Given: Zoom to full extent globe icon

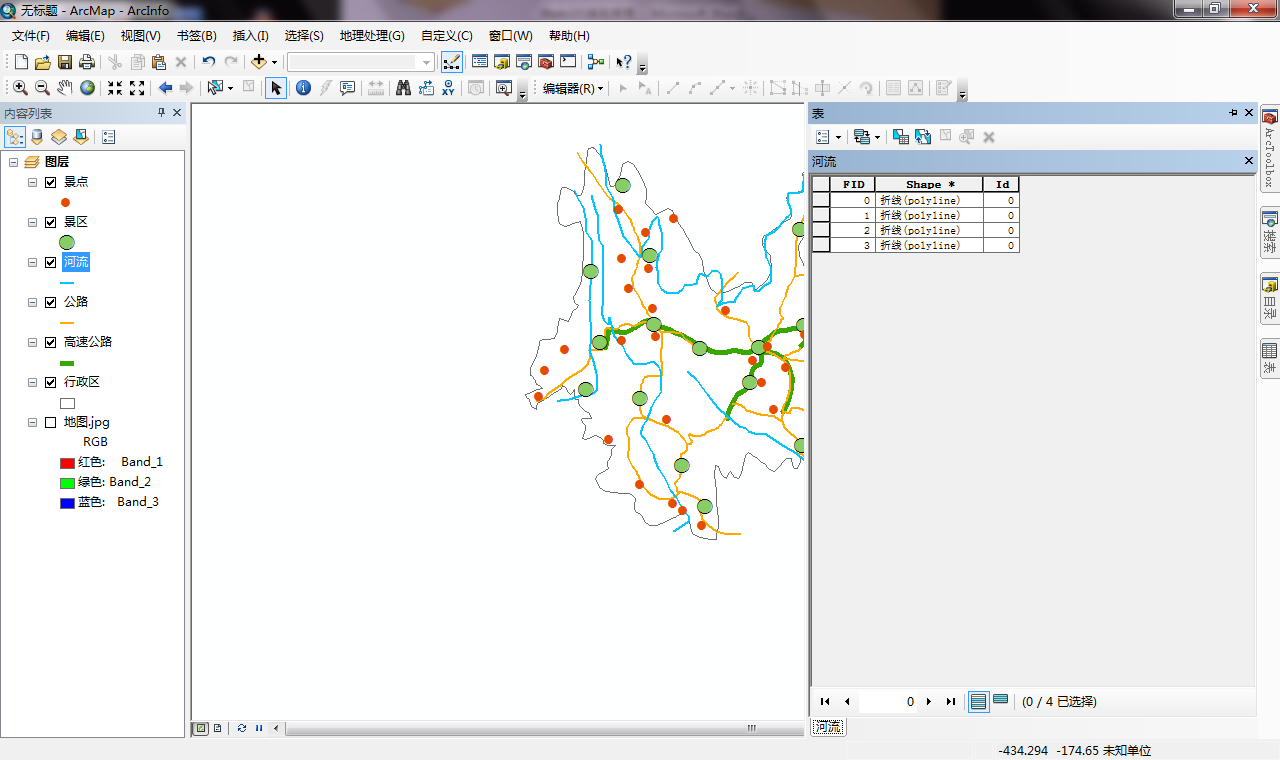Looking at the screenshot, I should pyautogui.click(x=88, y=88).
